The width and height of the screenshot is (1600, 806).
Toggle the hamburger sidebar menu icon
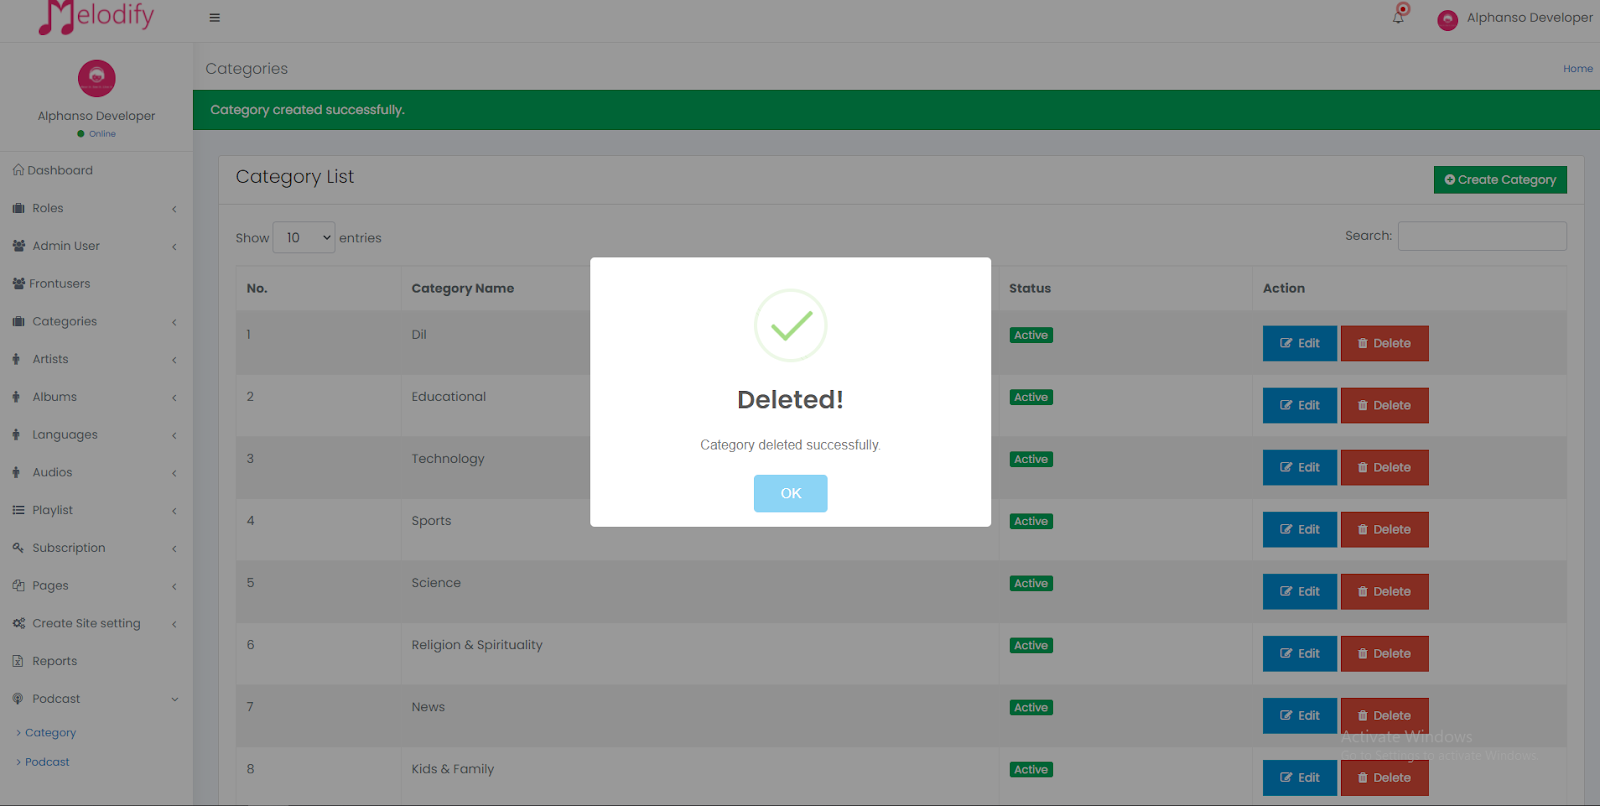[214, 18]
